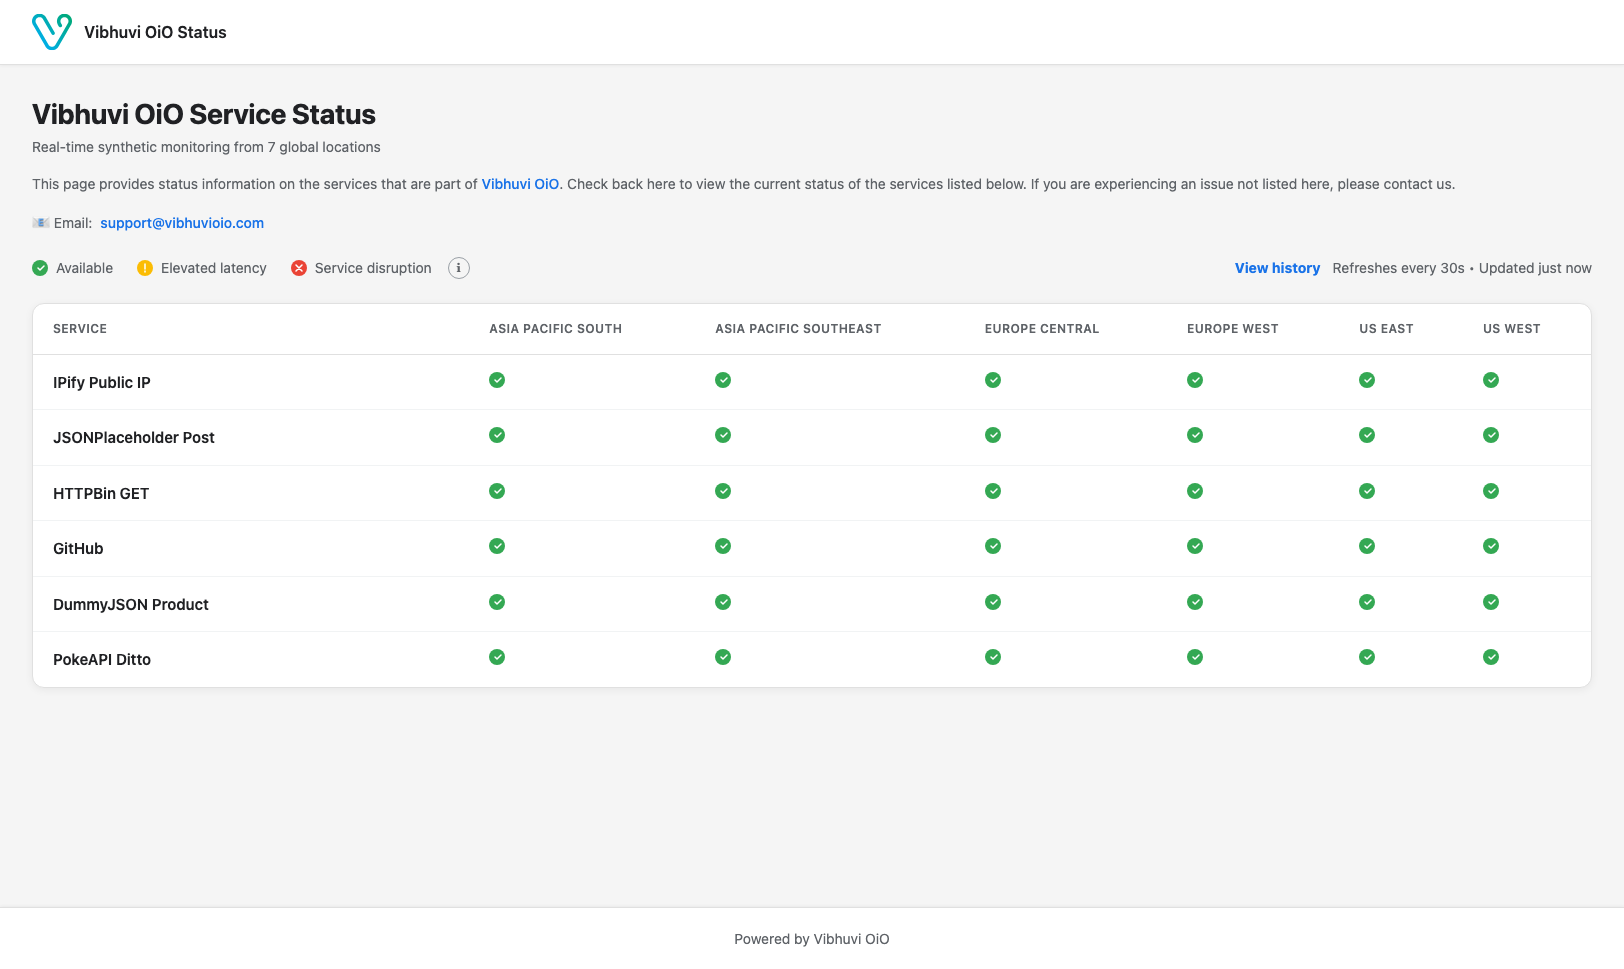This screenshot has width=1624, height=969.
Task: Click PokeAPI Ditto Asia Pacific Southeast status
Action: 723,657
